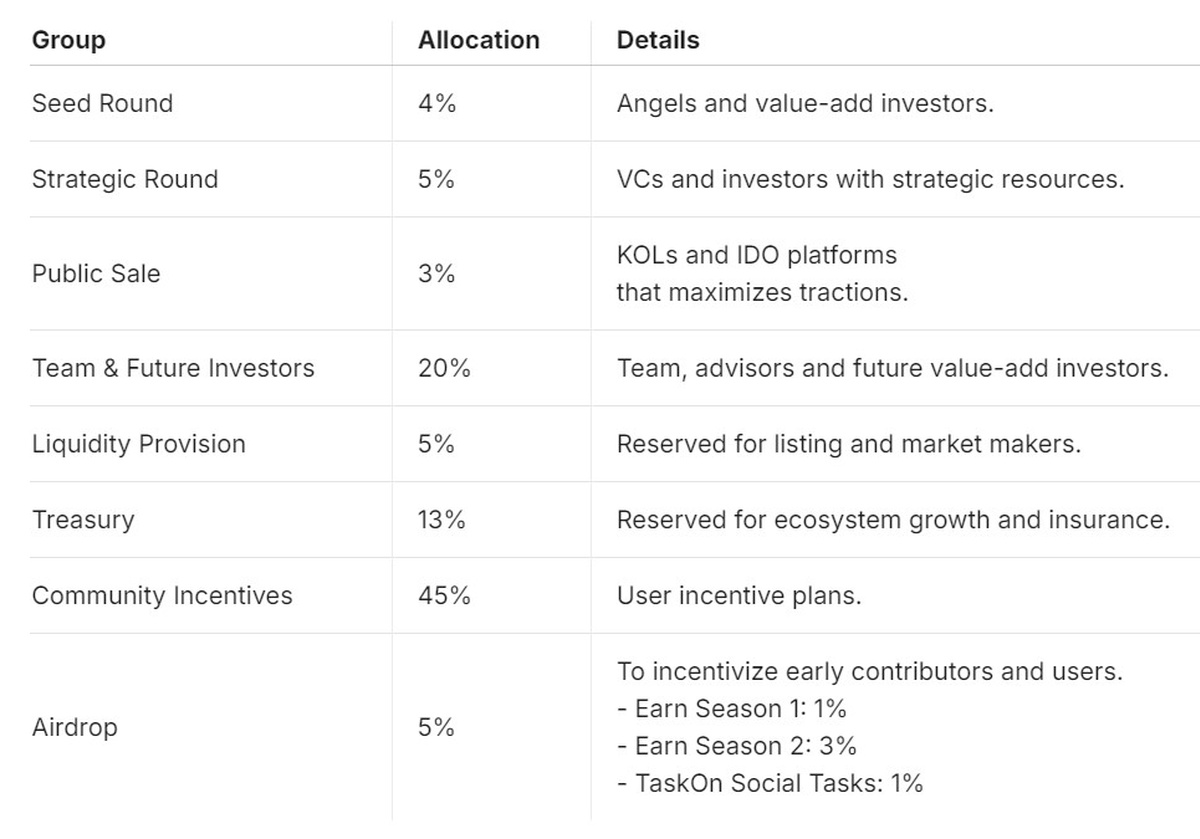This screenshot has height=839, width=1200.
Task: Click the Details column header
Action: (658, 41)
